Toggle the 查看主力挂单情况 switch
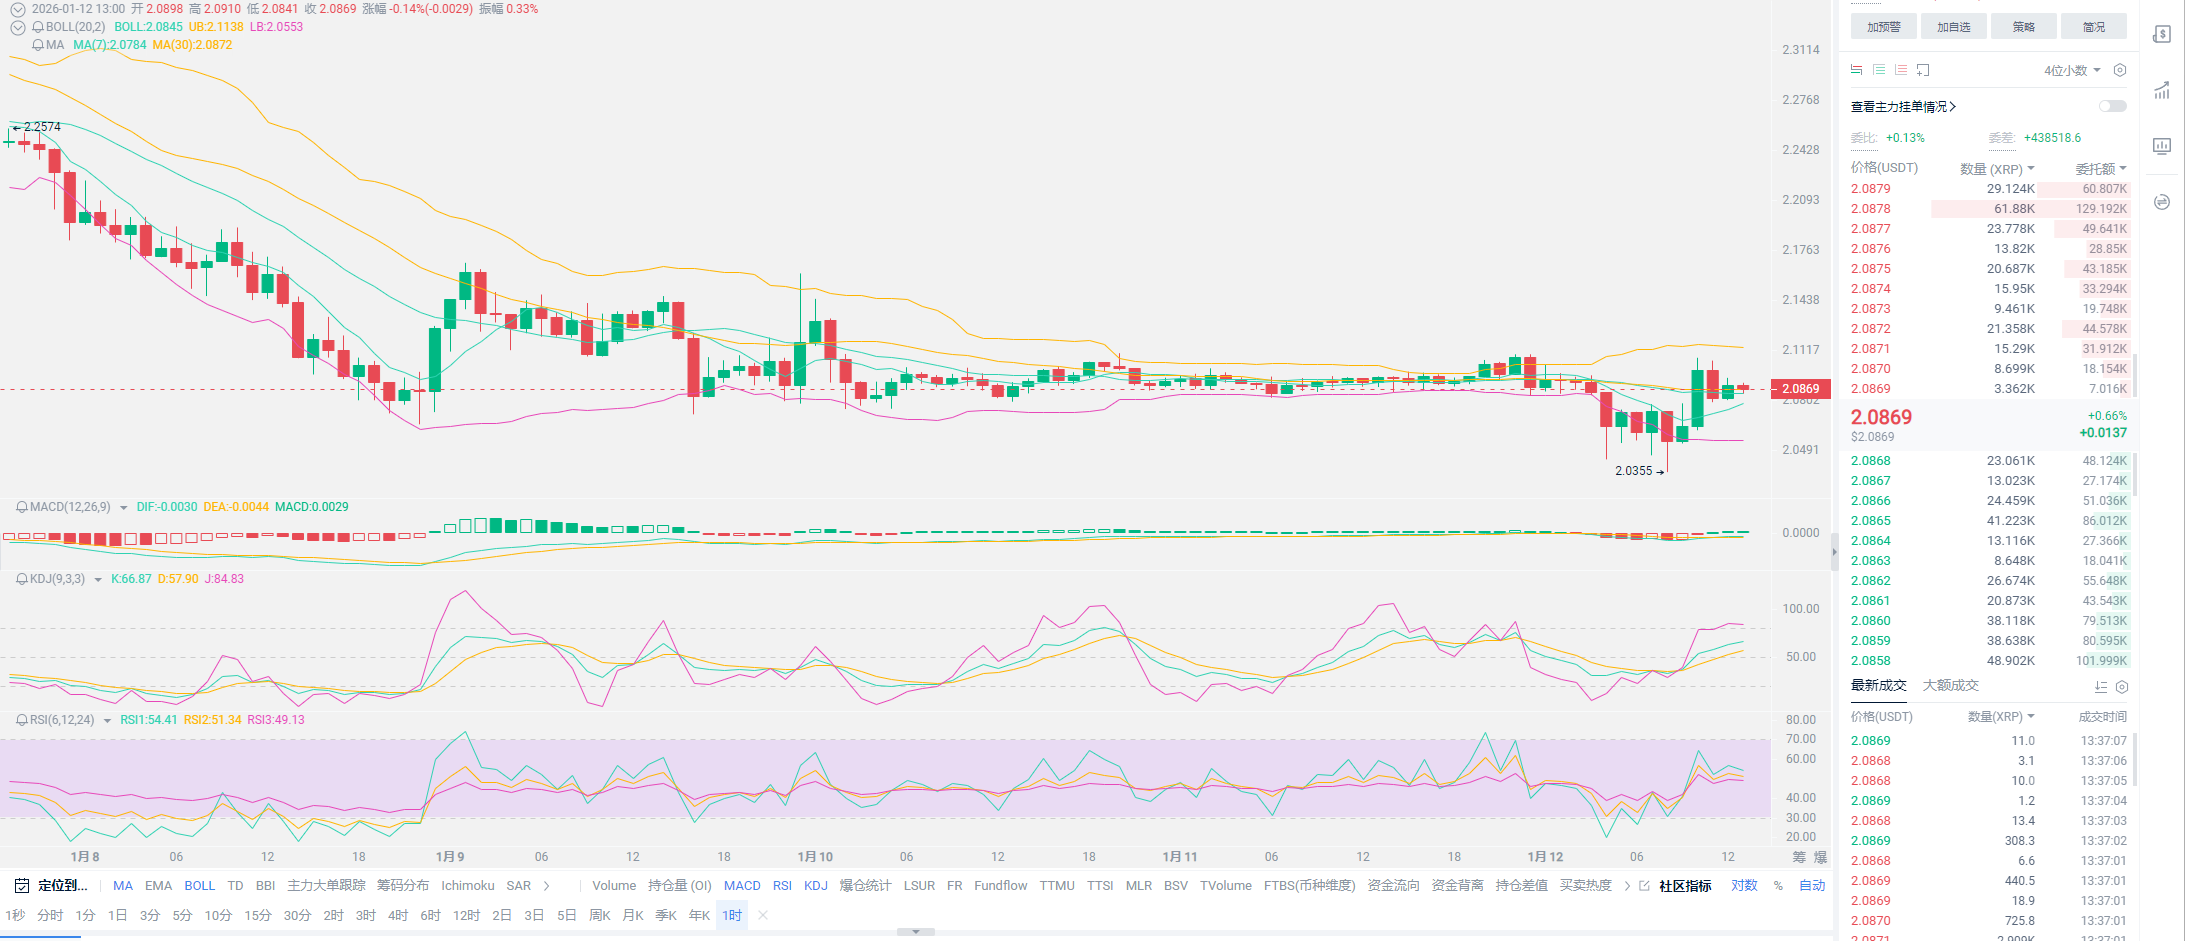Screen dimensions: 2185x941 (2112, 106)
